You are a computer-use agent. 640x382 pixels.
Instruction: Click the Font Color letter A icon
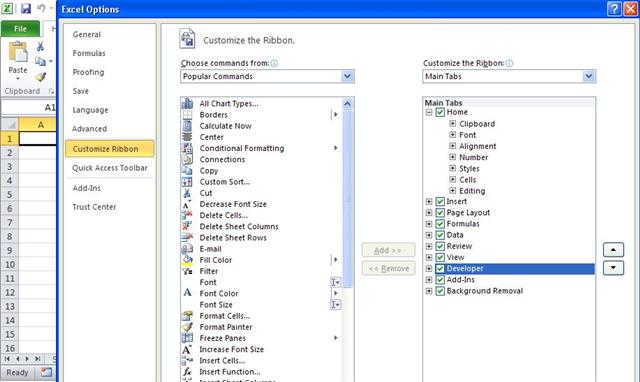[187, 293]
